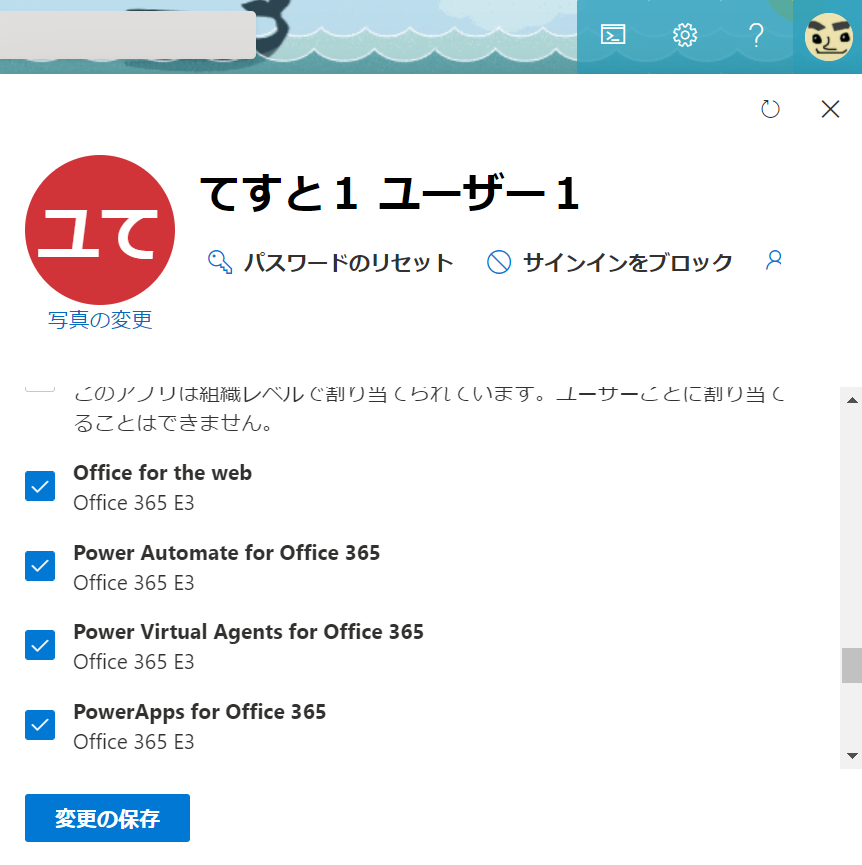This screenshot has height=865, width=862.
Task: Click the refresh icon in user panel
Action: (770, 109)
